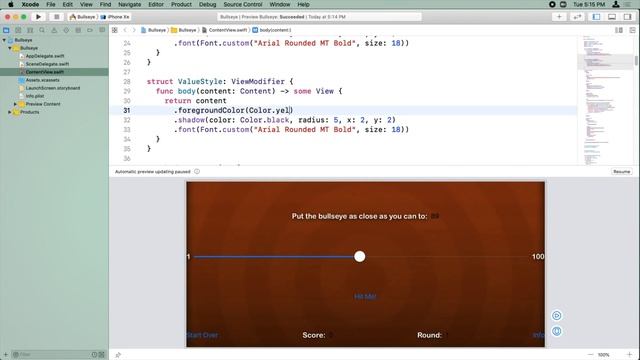Viewport: 640px width, 360px height.
Task: Click Info button in preview
Action: (x=539, y=335)
